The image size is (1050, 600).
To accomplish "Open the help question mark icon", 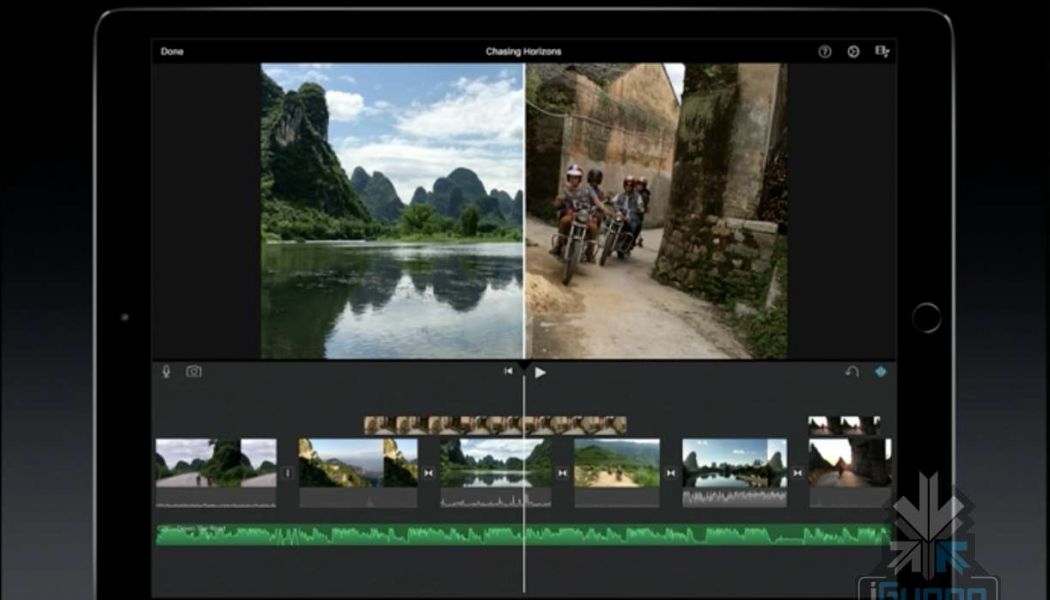I will (x=825, y=52).
